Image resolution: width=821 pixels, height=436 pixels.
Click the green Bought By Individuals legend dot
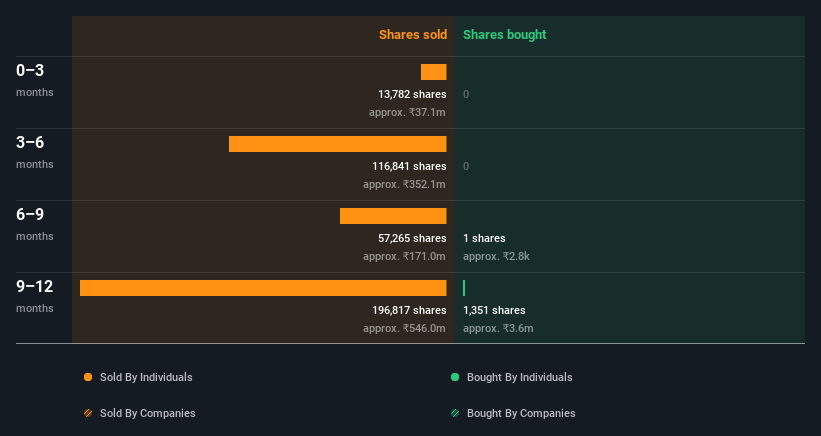coord(455,377)
